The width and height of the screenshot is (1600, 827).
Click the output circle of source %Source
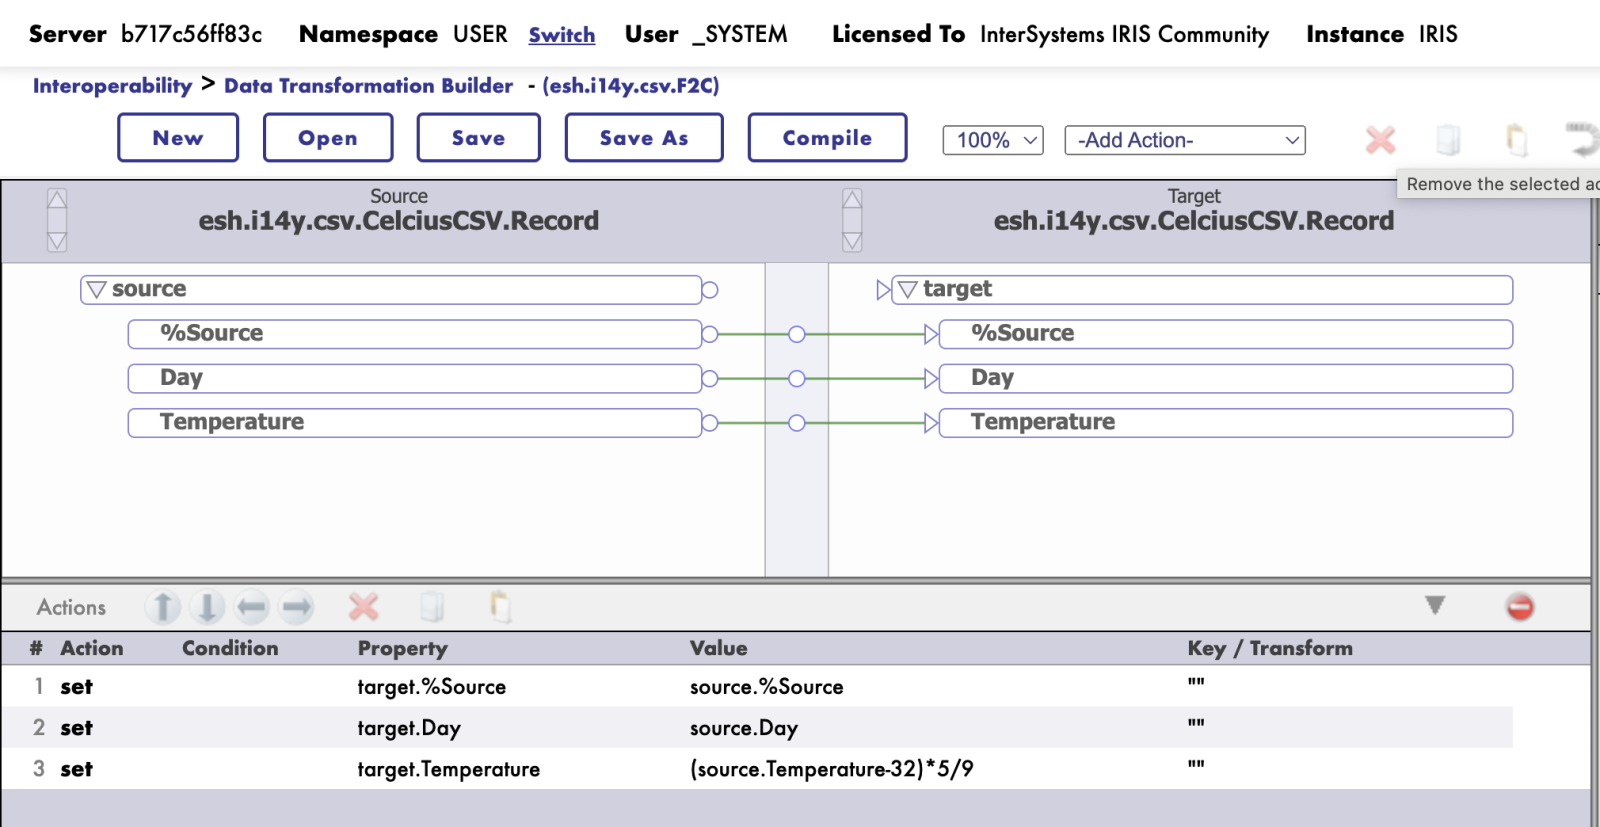(710, 334)
